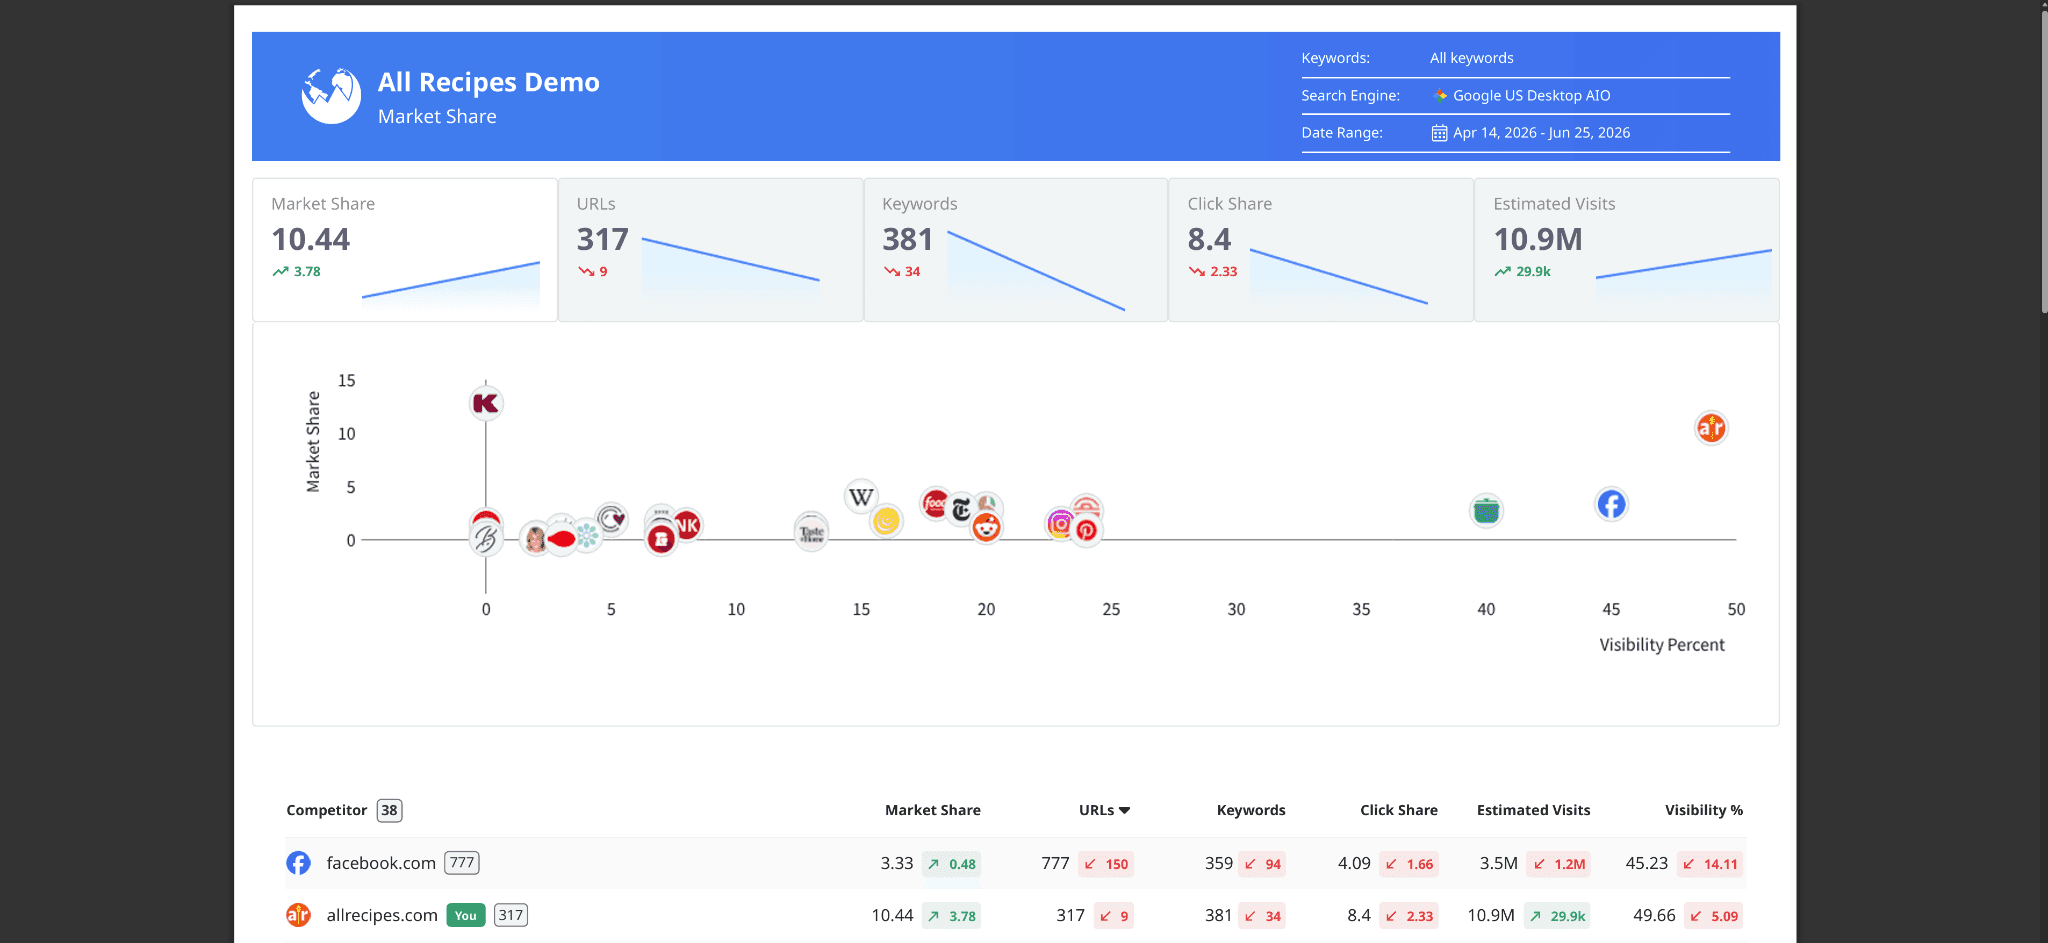This screenshot has height=943, width=2048.
Task: Click the 38 competitor count badge
Action: (389, 810)
